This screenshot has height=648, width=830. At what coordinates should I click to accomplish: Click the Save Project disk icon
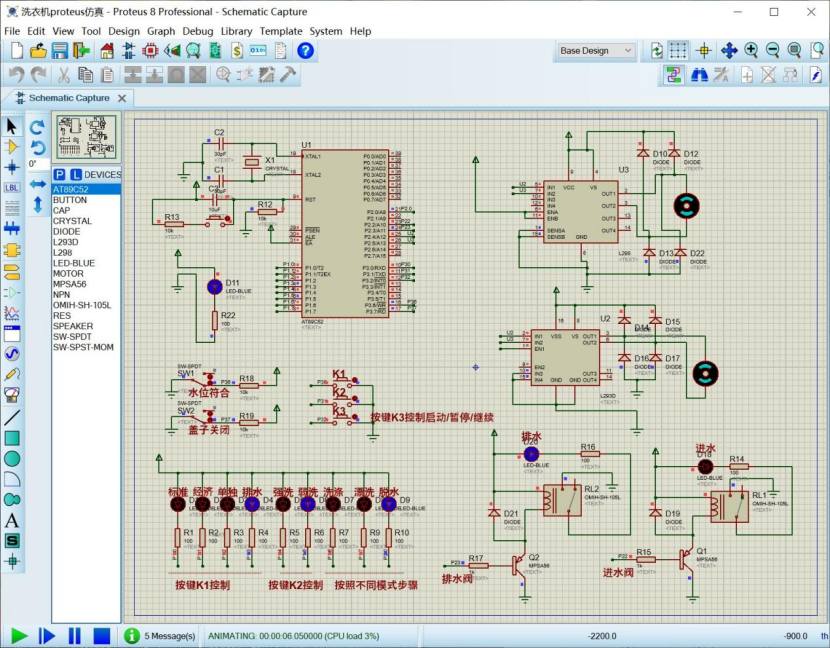coord(61,51)
